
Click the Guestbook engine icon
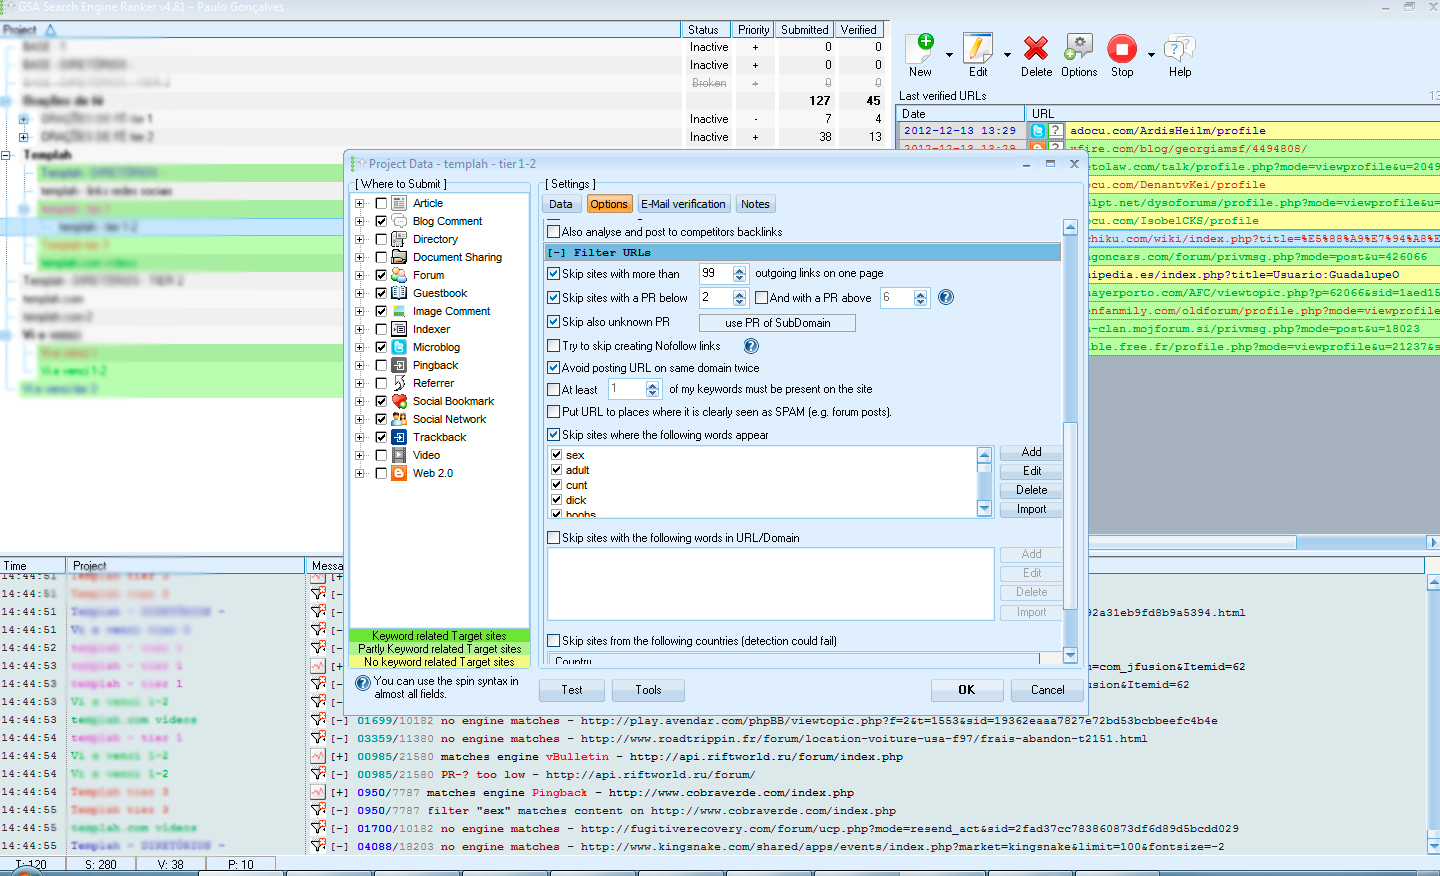pyautogui.click(x=399, y=293)
